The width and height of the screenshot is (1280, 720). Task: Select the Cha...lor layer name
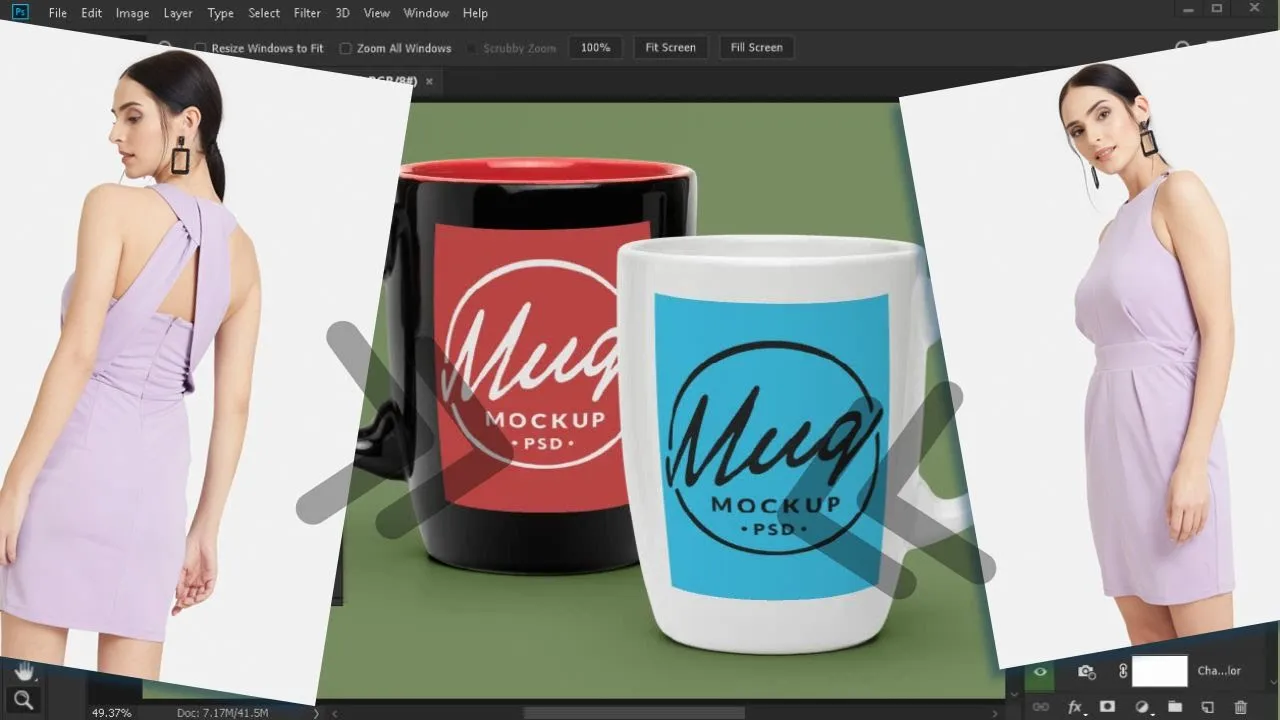click(1219, 671)
